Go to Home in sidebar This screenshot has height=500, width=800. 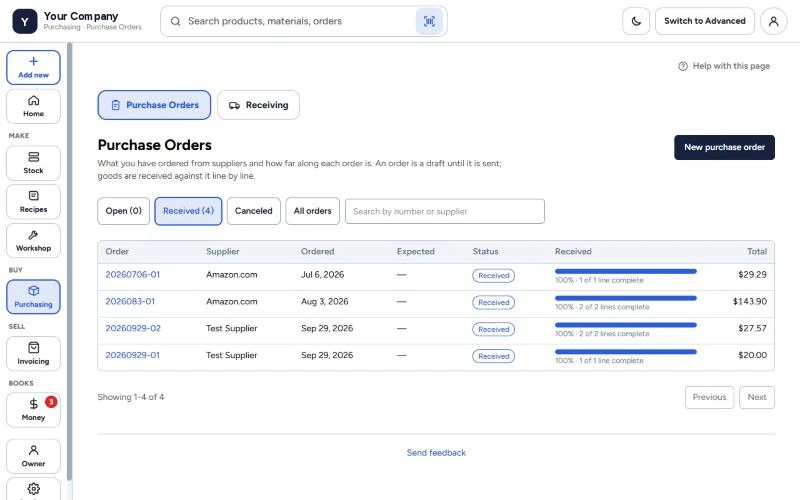point(33,106)
